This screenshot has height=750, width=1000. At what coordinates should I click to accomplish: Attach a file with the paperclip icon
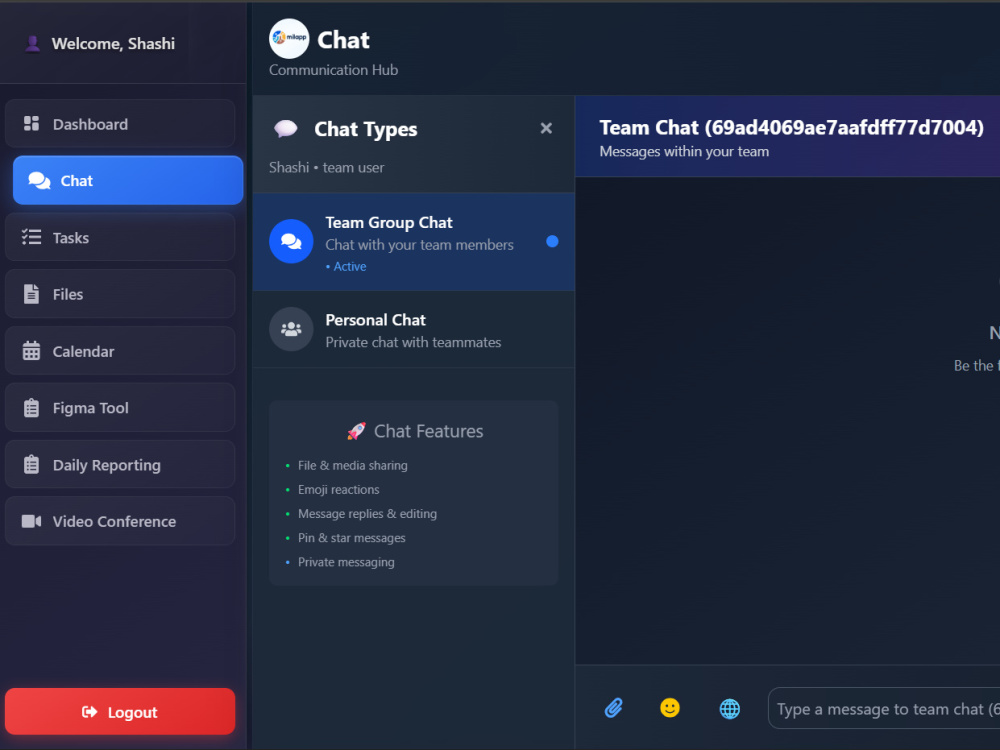coord(614,708)
